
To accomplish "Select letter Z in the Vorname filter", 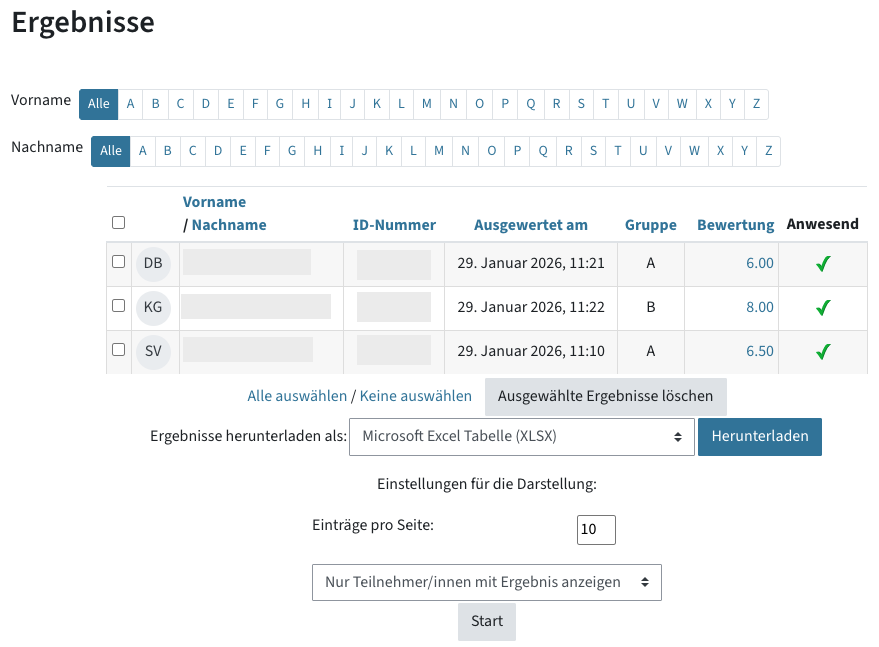I will 756,103.
